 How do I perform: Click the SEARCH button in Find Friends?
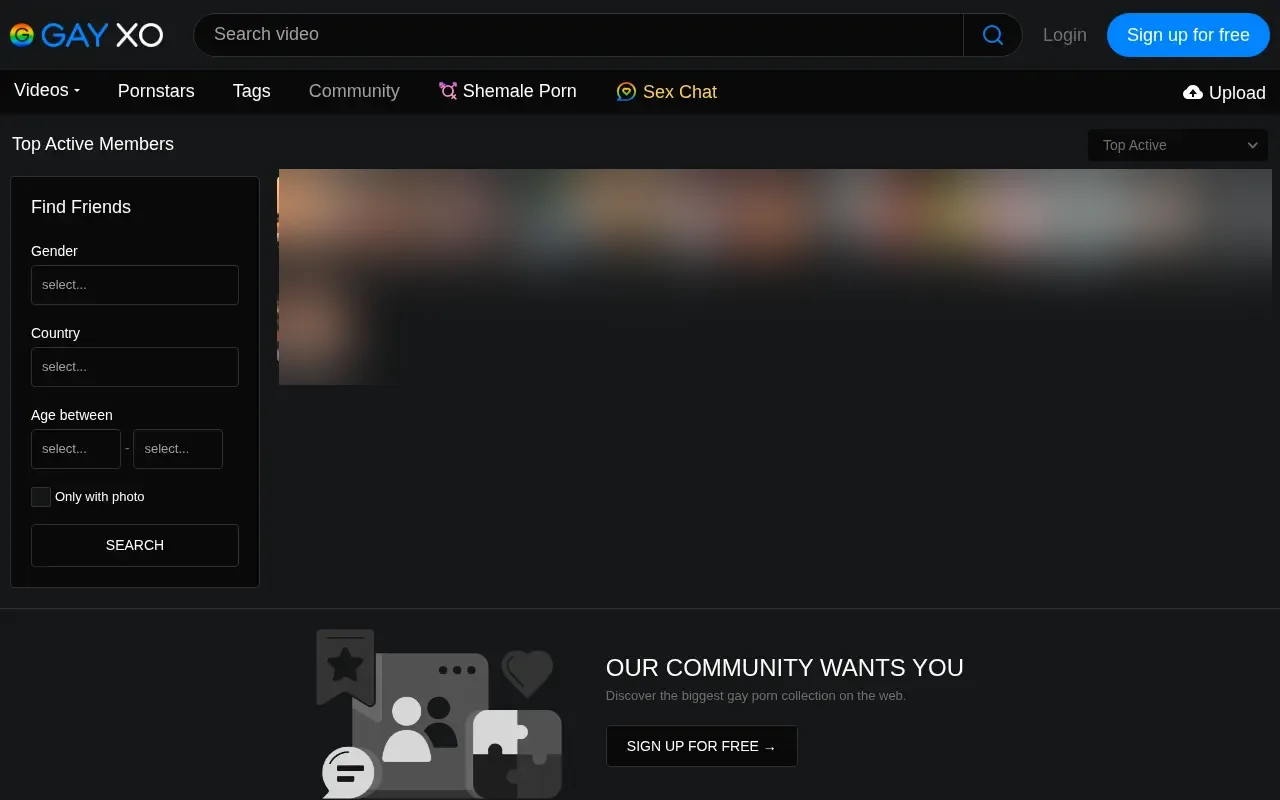click(x=135, y=545)
